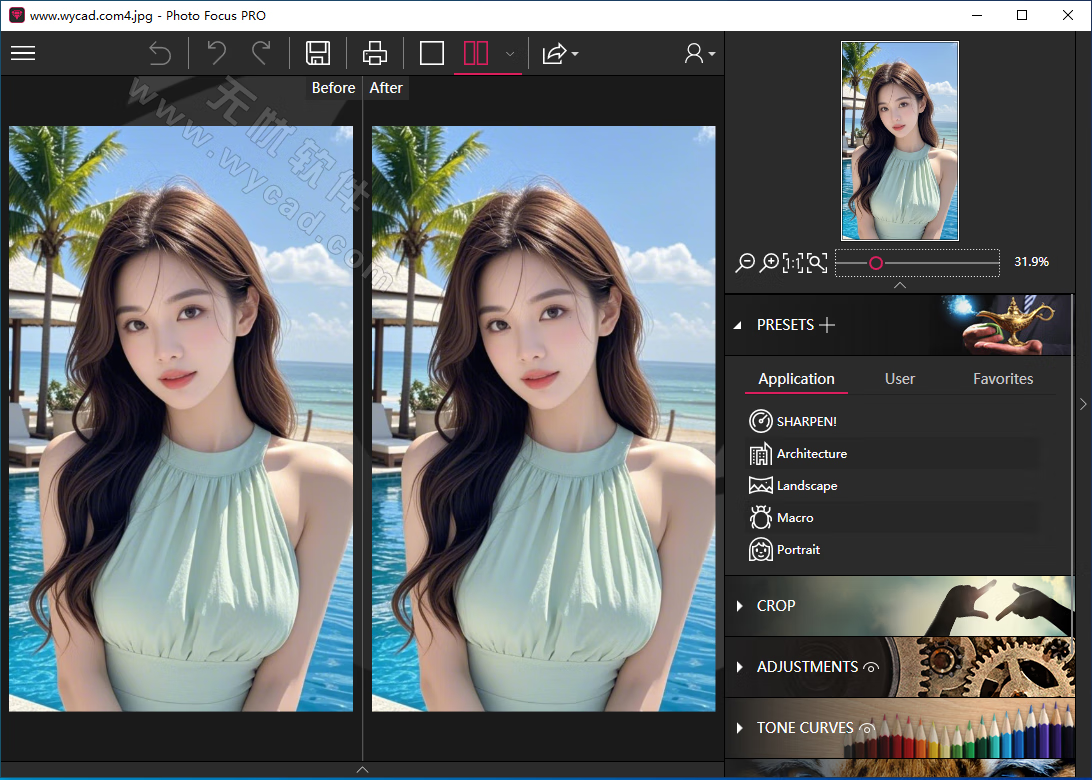Toggle the split before/after compare view
Screen dimensions: 1092x780
477,54
